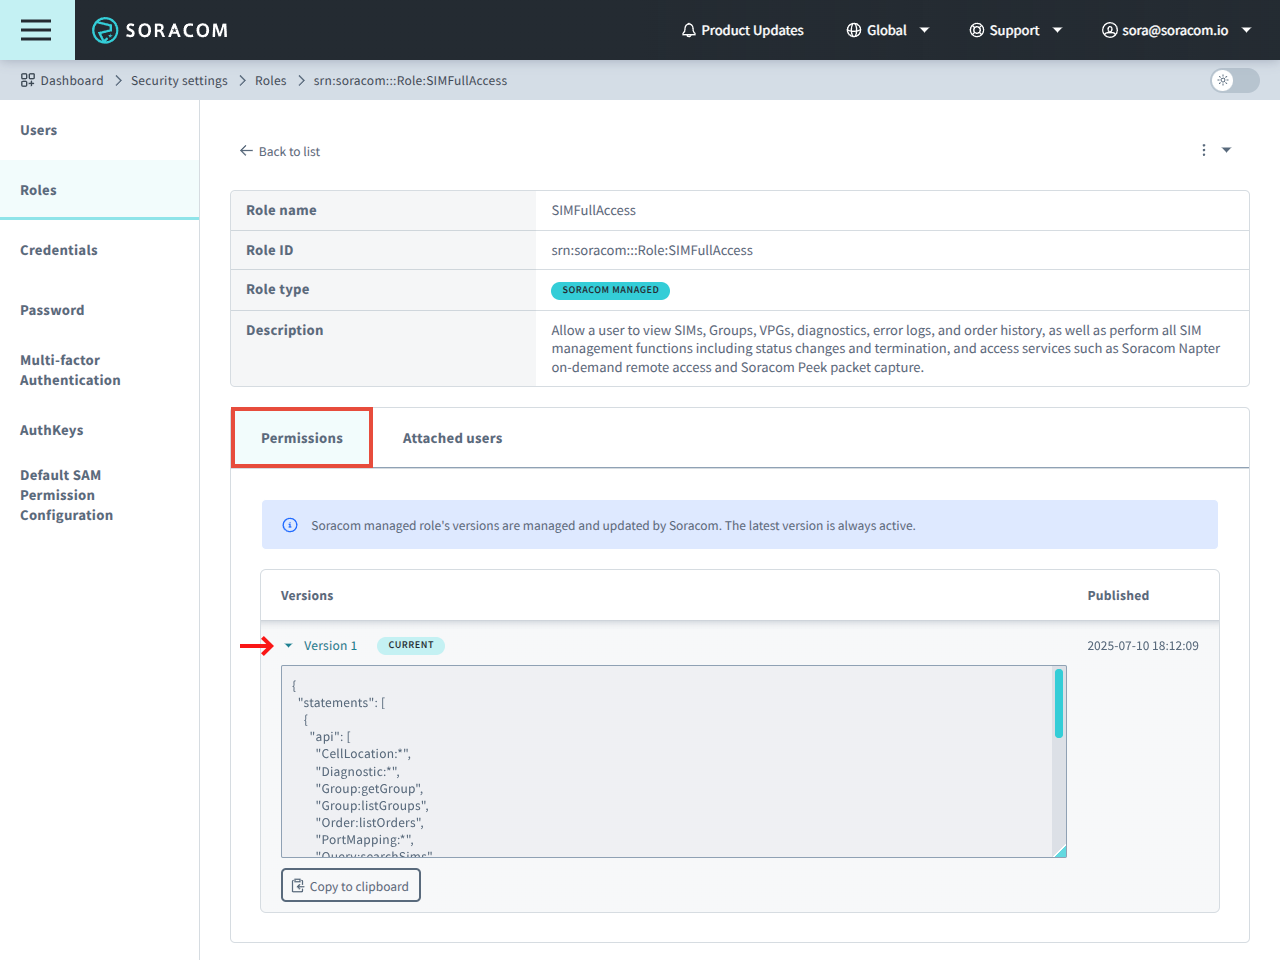This screenshot has height=960, width=1280.
Task: Open Multi-factor Authentication in the sidebar
Action: 70,370
